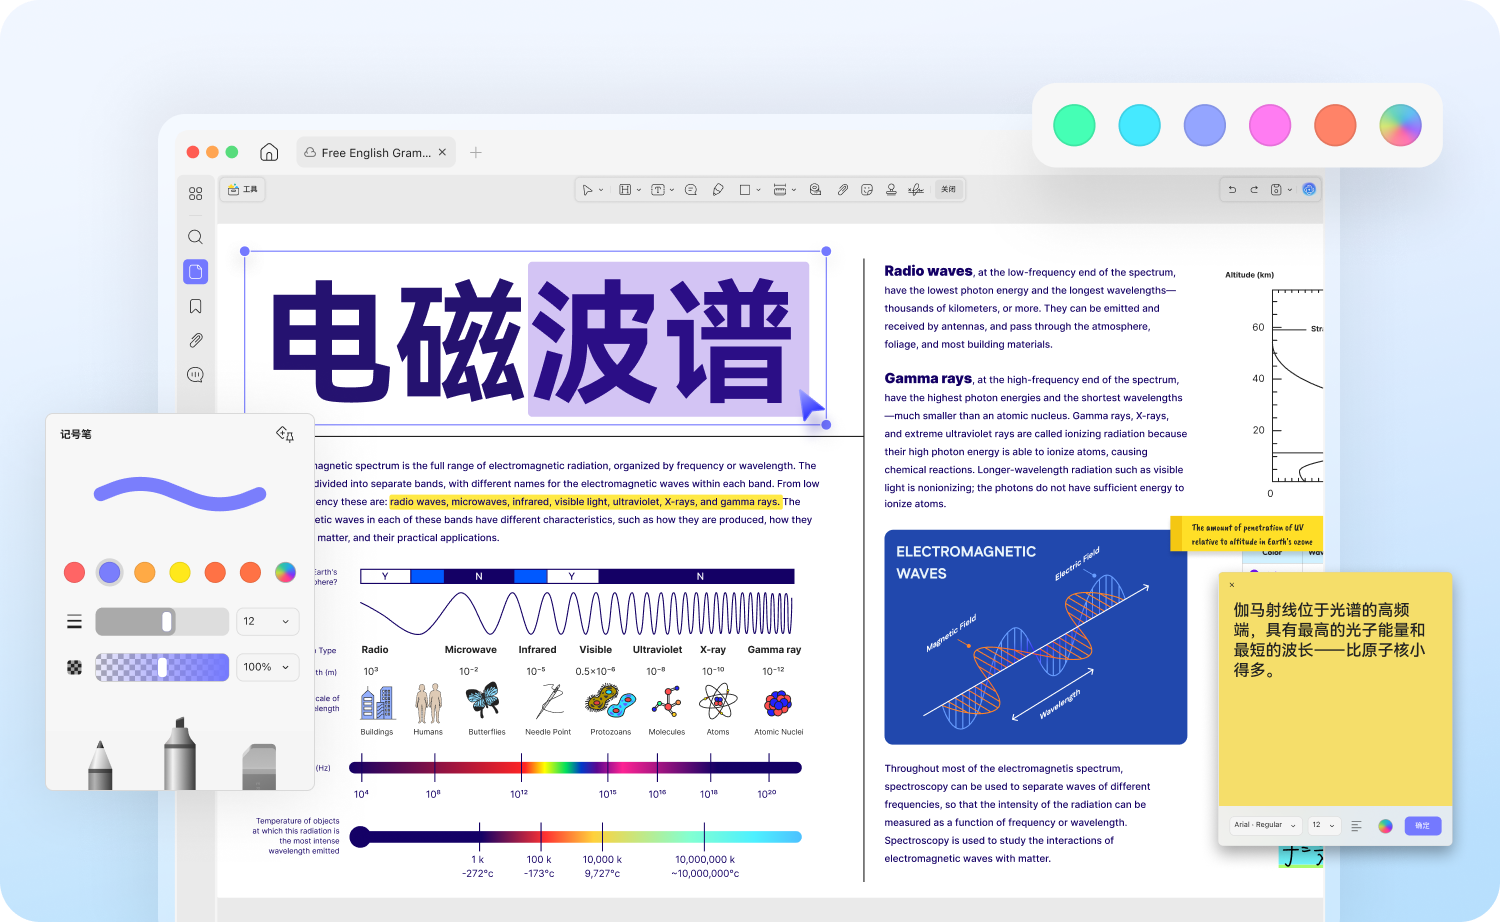Select the highlighted page panel icon in sidebar
Image resolution: width=1500 pixels, height=922 pixels.
click(x=196, y=272)
